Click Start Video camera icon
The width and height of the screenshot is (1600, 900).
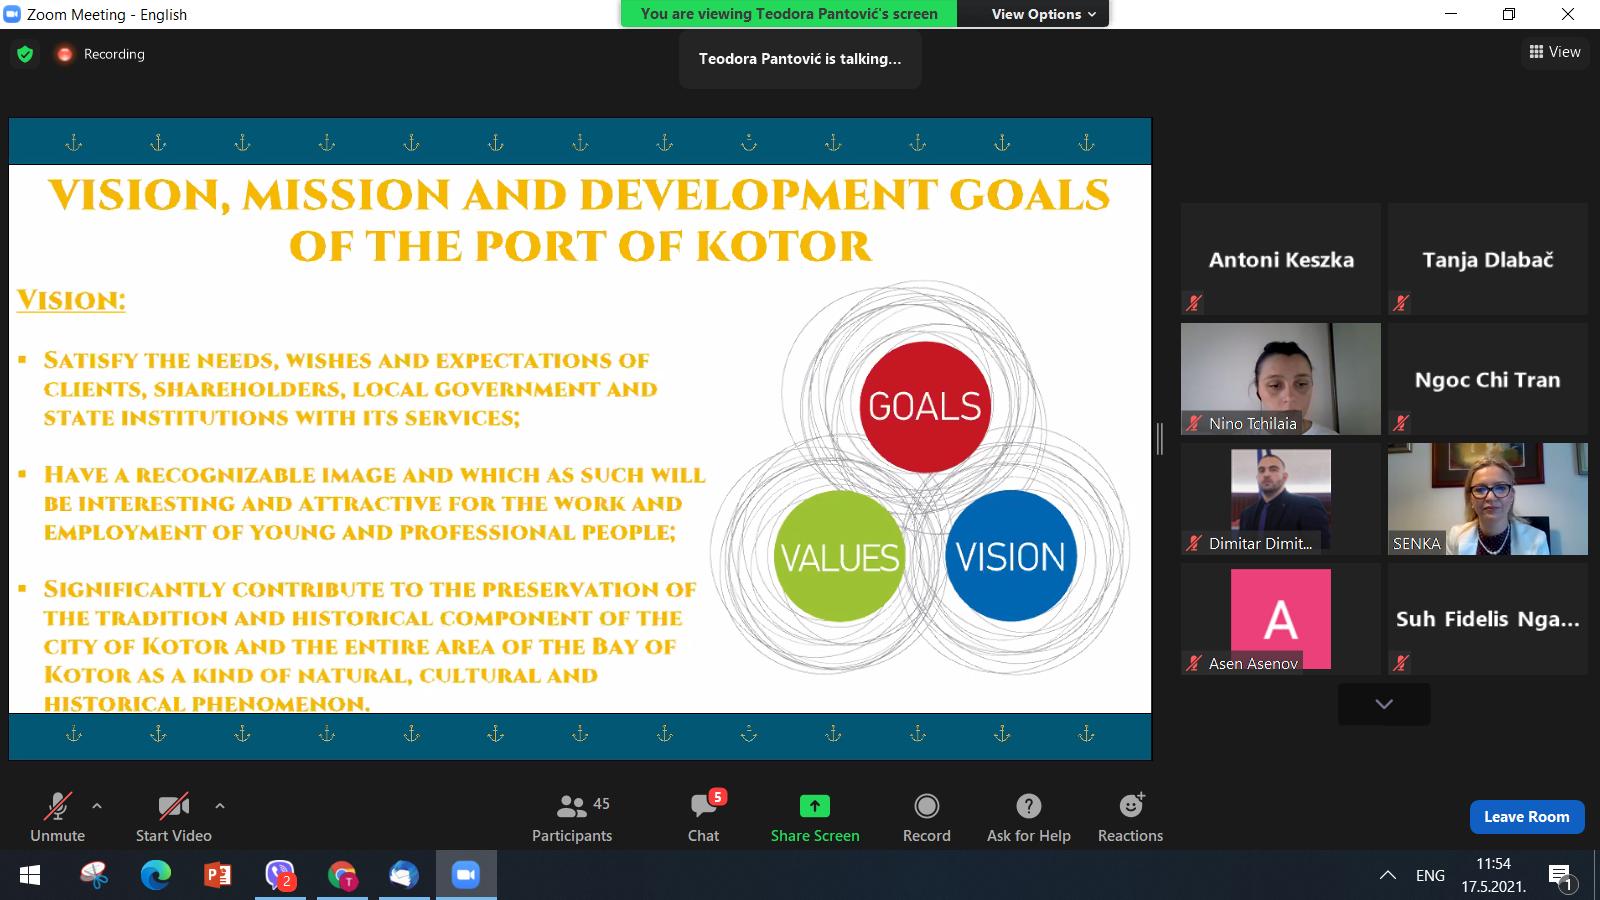(174, 806)
